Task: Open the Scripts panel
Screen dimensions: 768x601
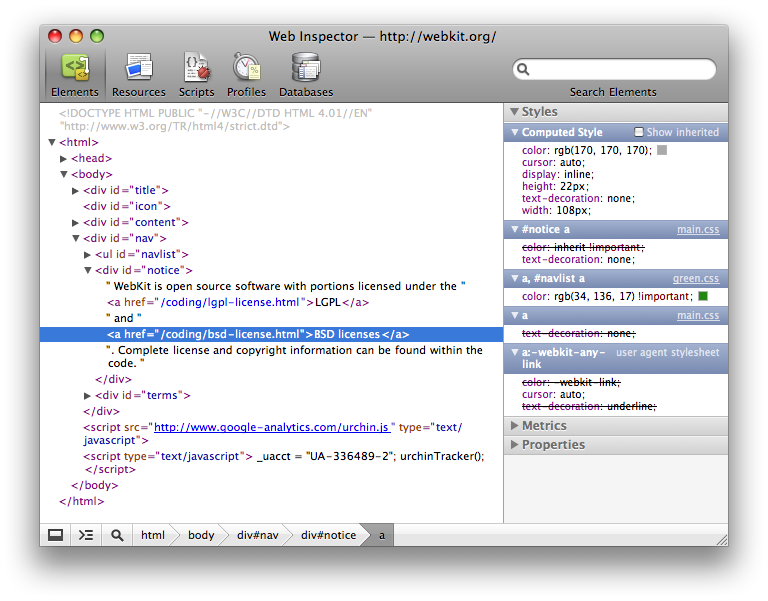Action: coord(197,74)
